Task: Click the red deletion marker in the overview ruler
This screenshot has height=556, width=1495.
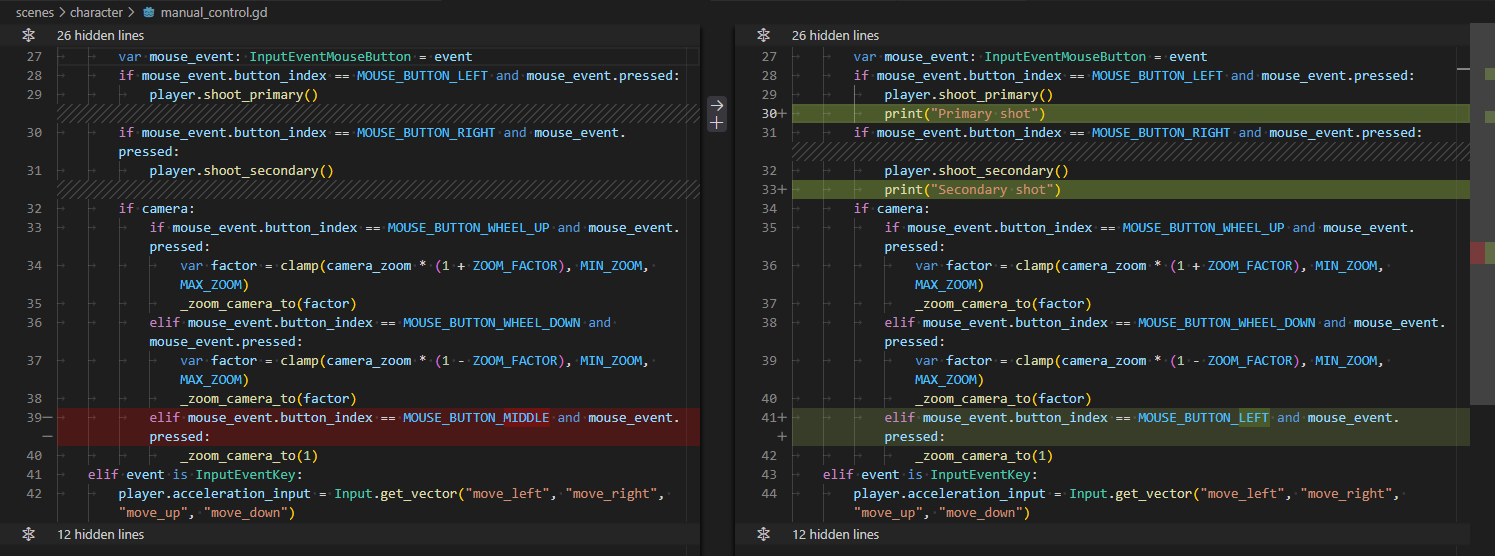Action: point(1477,253)
